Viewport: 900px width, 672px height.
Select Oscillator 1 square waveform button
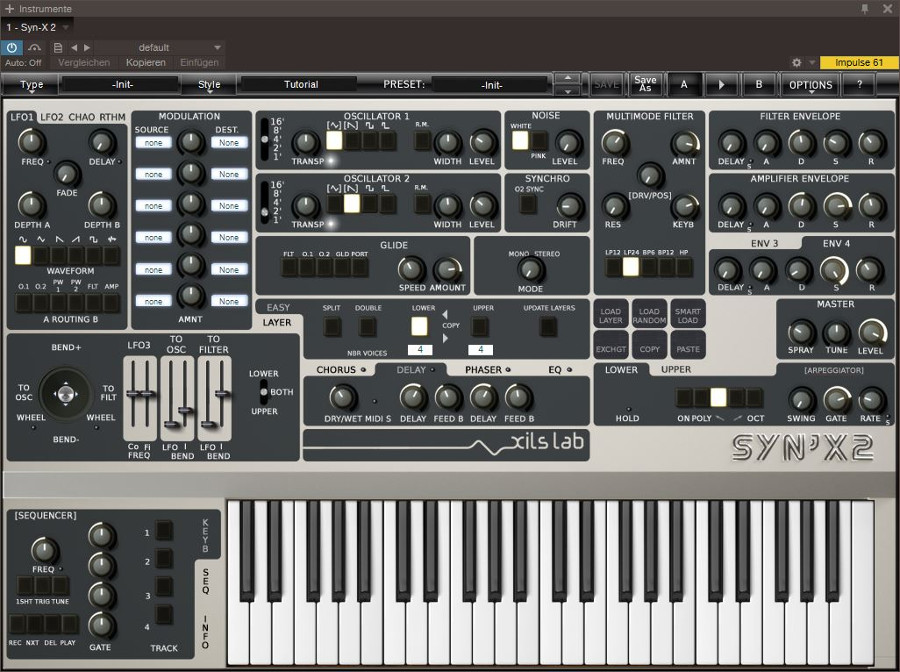(x=370, y=141)
